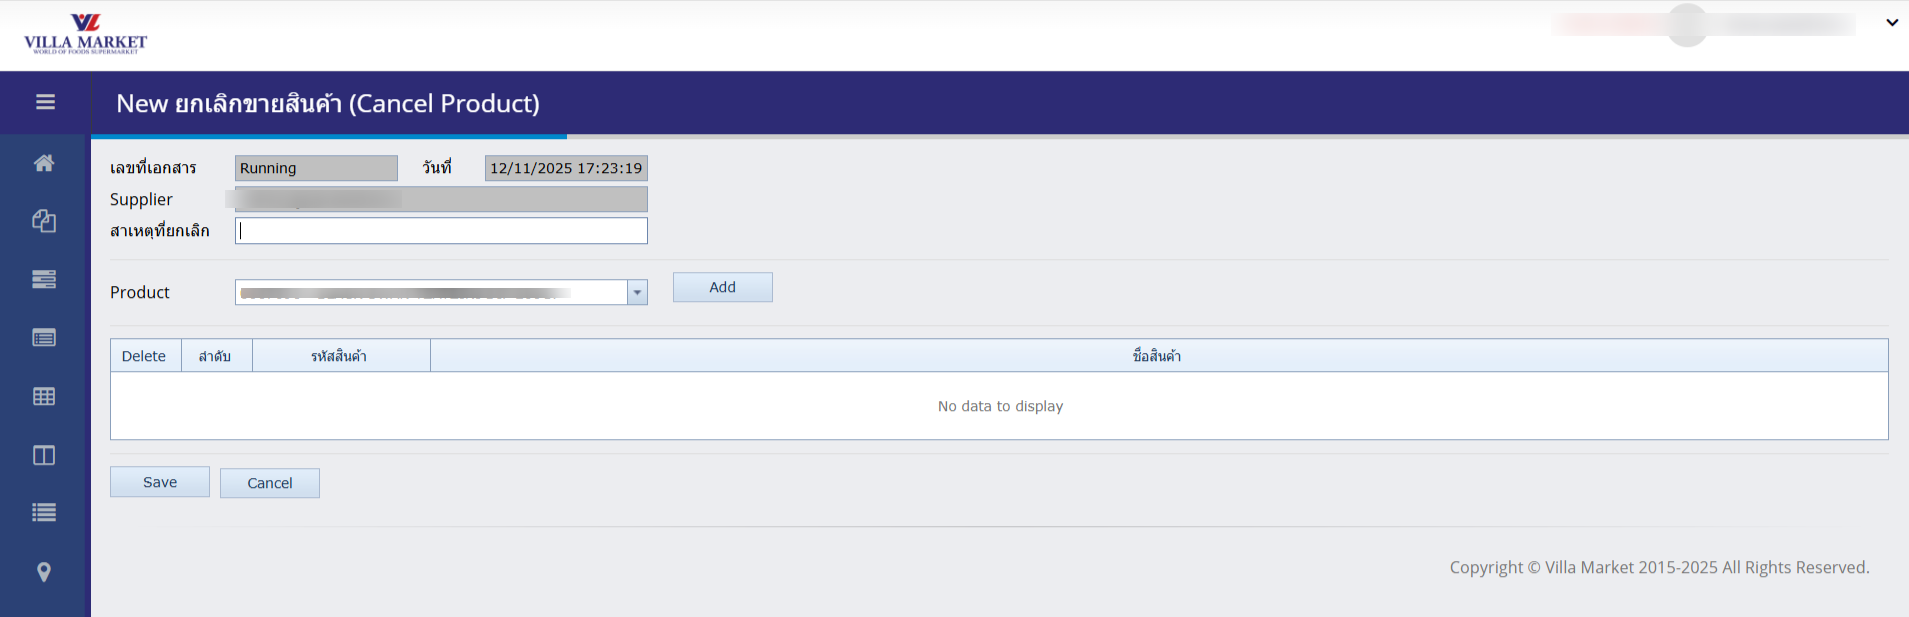Click the เลขที่เอกสาร label
Screen dimensions: 1909x617
pos(153,168)
